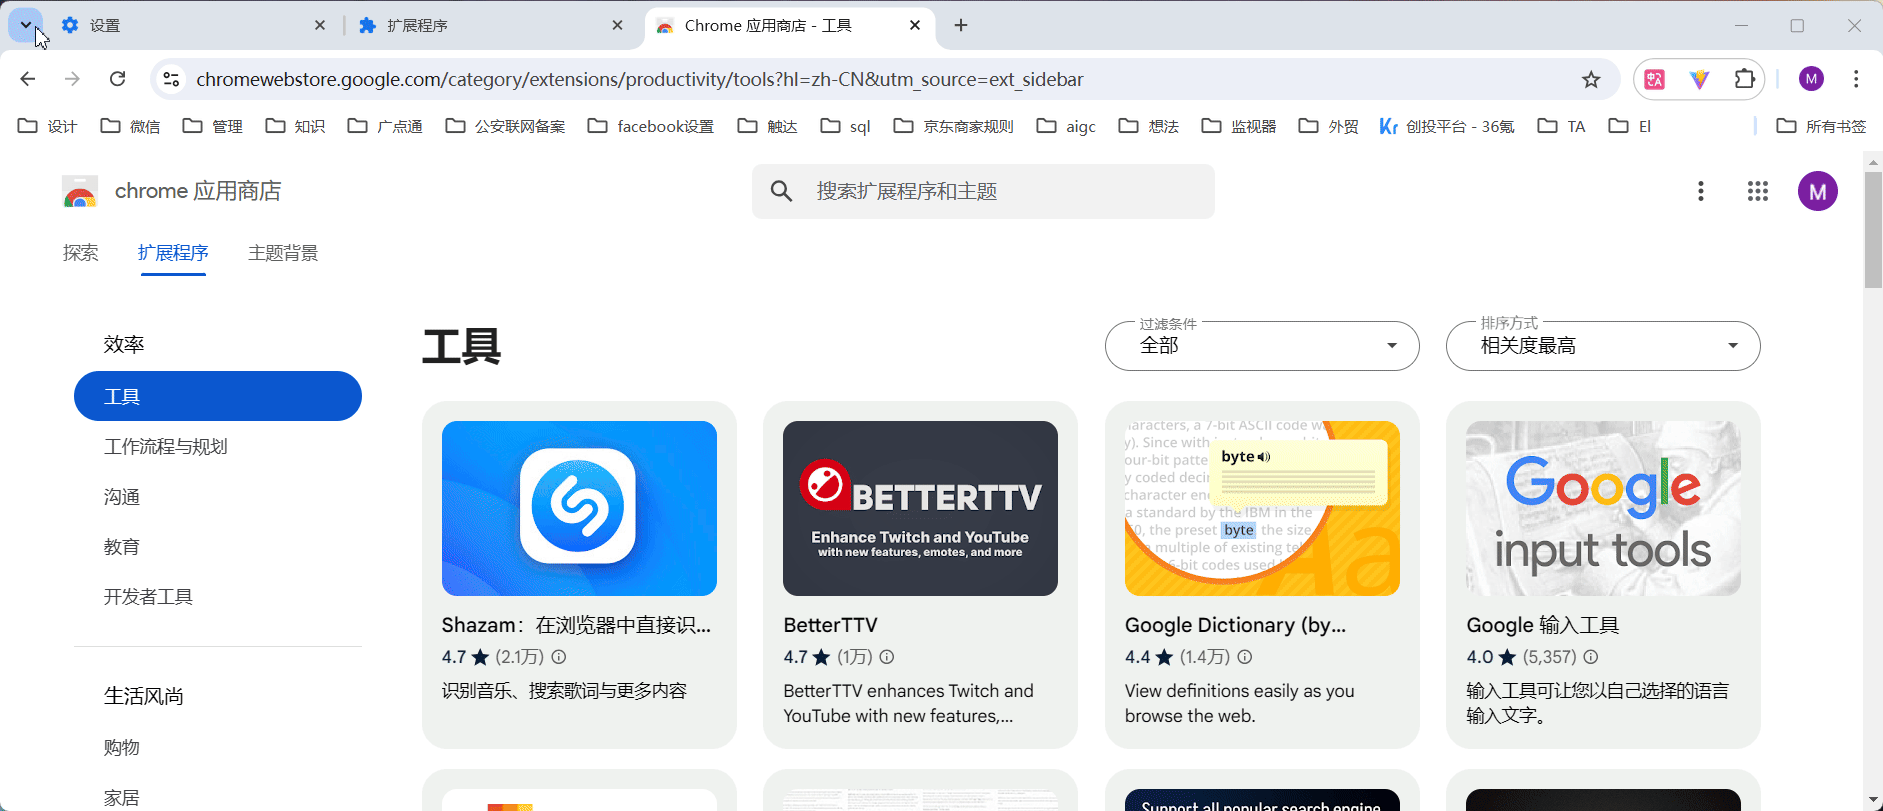Open the tab search dropdown arrow
This screenshot has width=1883, height=811.
(26, 25)
